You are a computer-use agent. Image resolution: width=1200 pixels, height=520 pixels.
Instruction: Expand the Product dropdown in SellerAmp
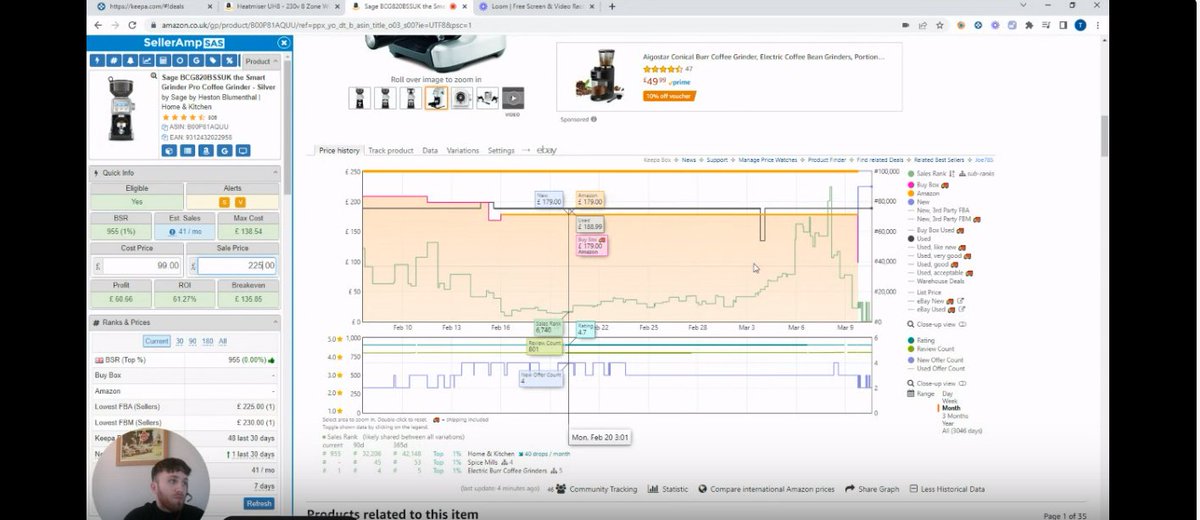pos(262,61)
